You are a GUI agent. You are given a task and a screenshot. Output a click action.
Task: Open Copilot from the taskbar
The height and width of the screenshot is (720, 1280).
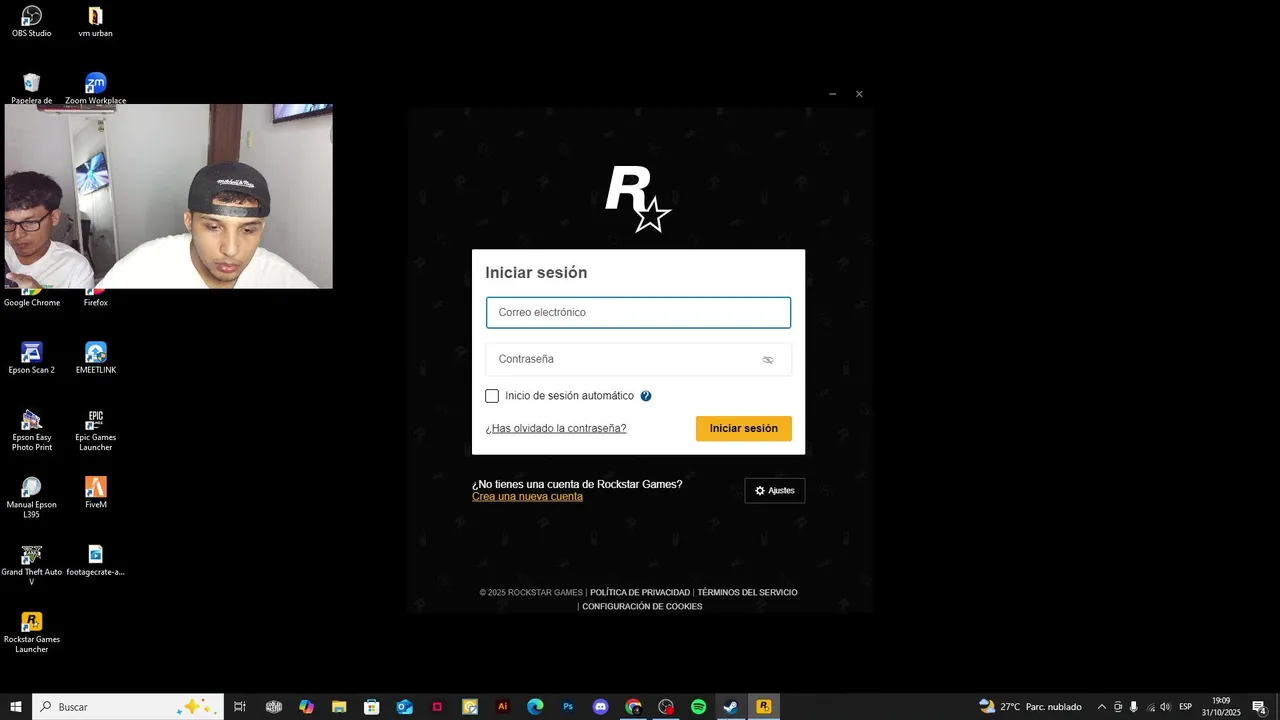[x=306, y=707]
